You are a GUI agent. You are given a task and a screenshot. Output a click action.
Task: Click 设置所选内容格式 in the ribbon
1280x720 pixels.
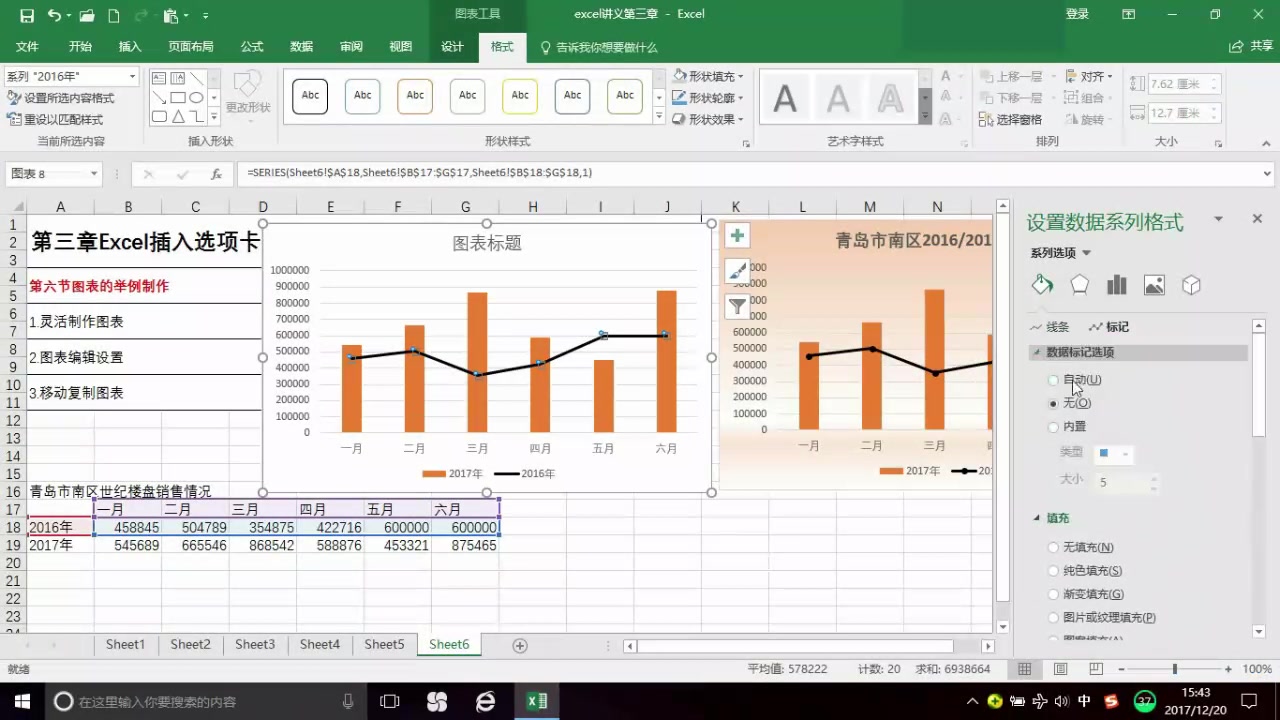coord(60,98)
